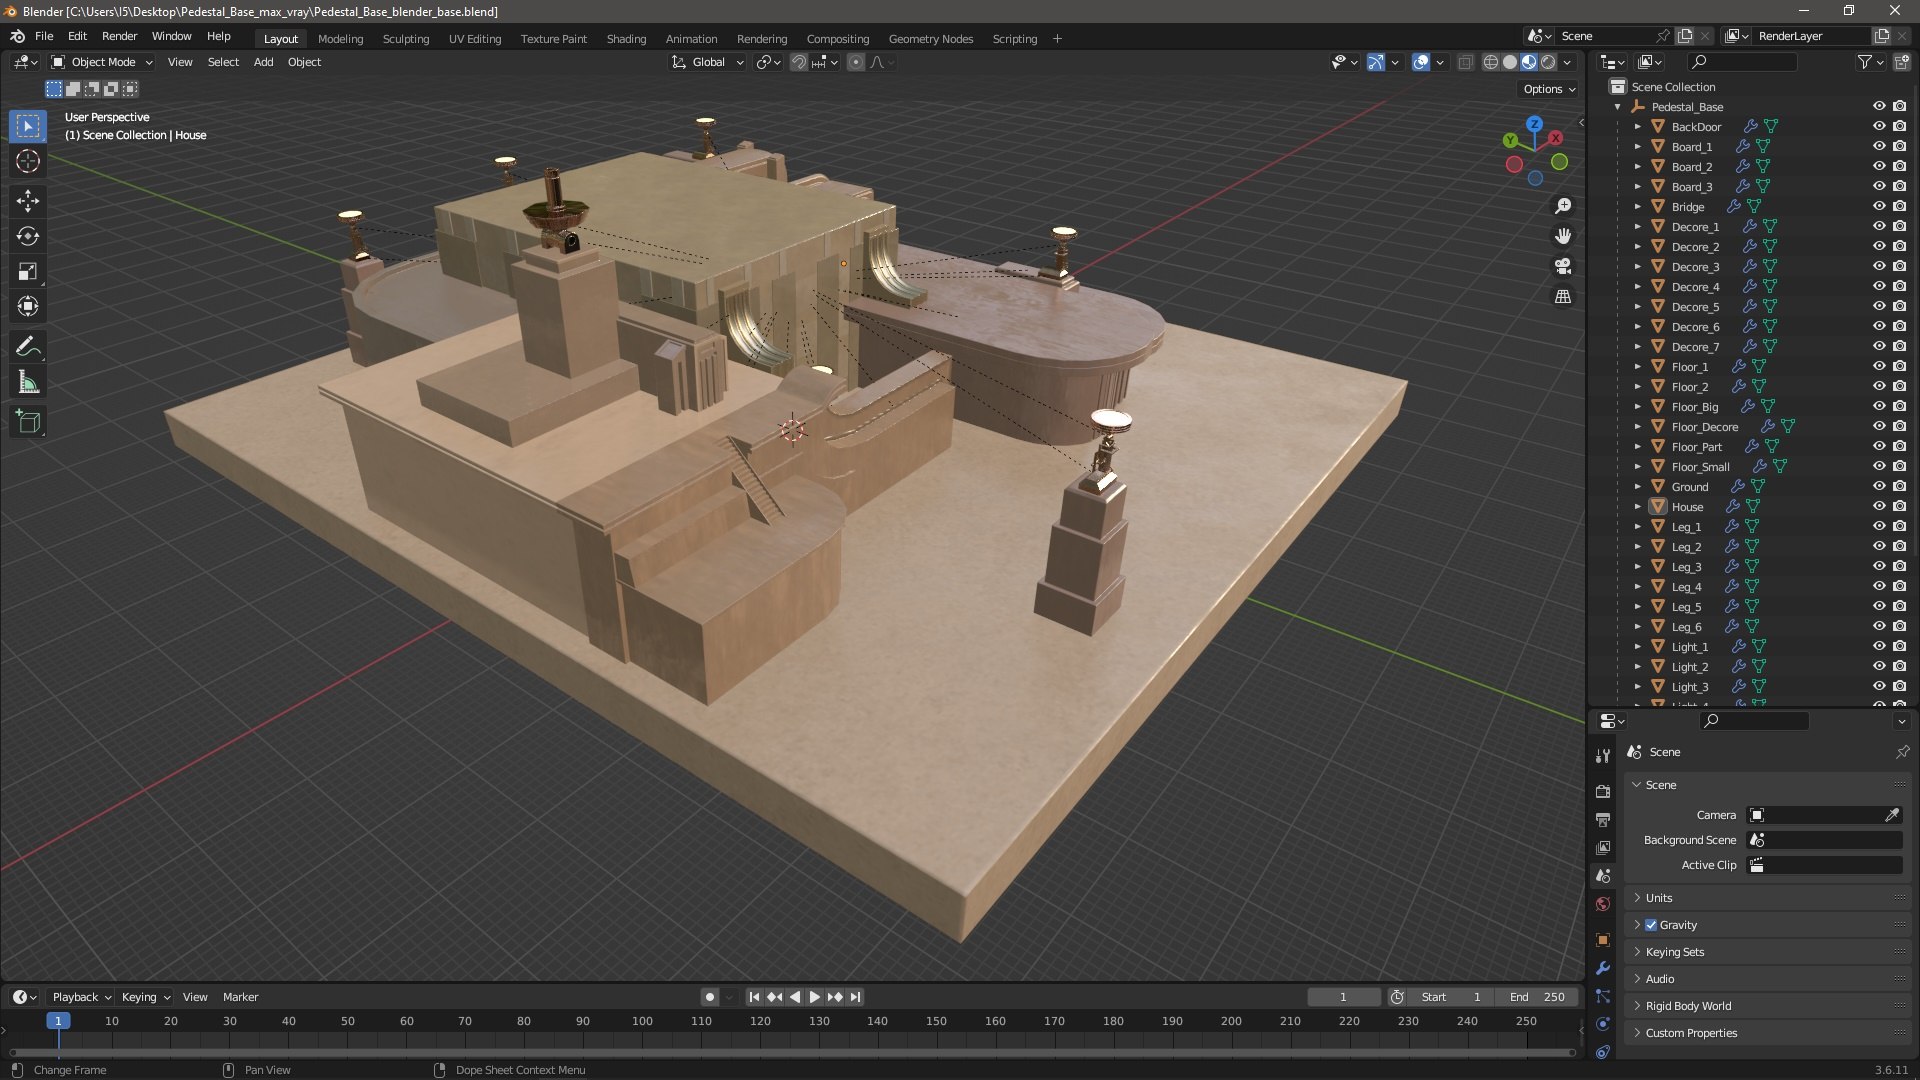Hide Bridge object with eye icon
This screenshot has height=1080, width=1920.
pos(1879,207)
